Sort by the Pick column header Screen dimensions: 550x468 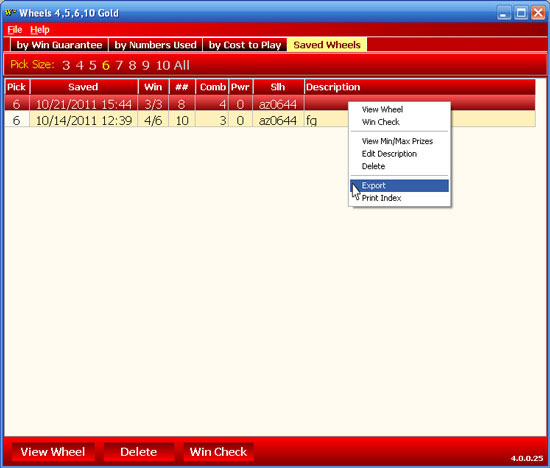17,87
